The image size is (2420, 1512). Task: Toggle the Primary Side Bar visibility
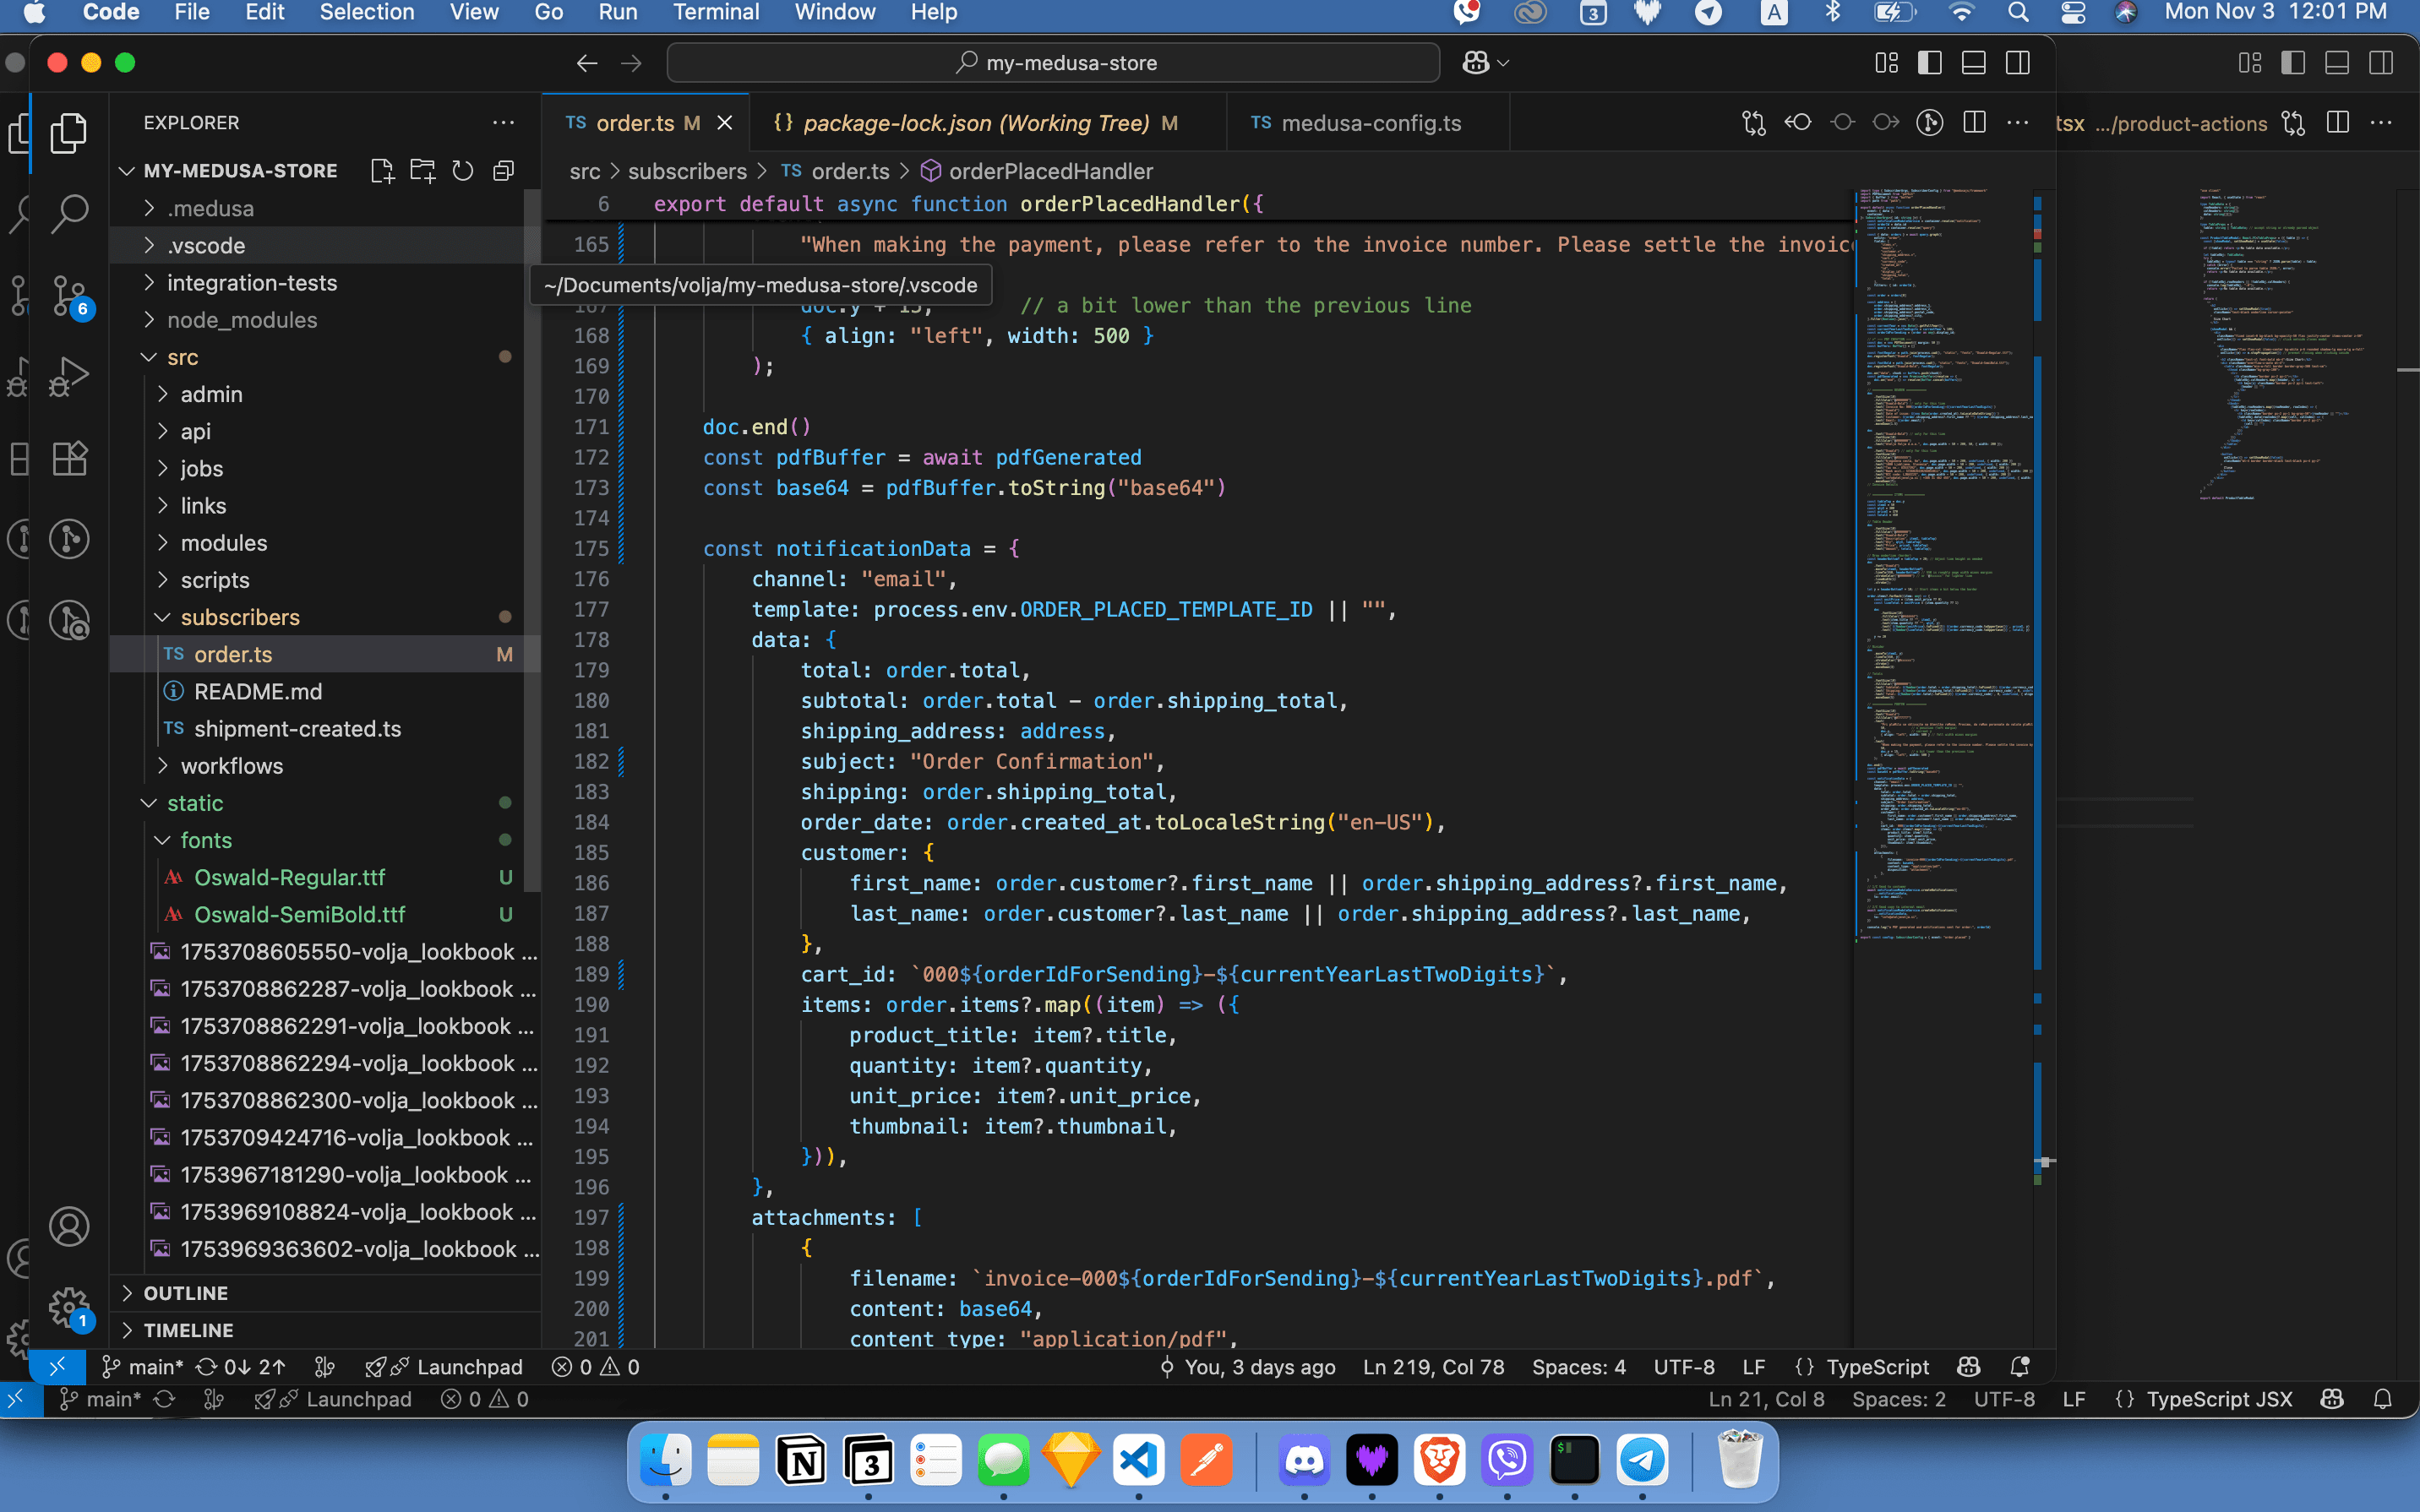(1929, 63)
